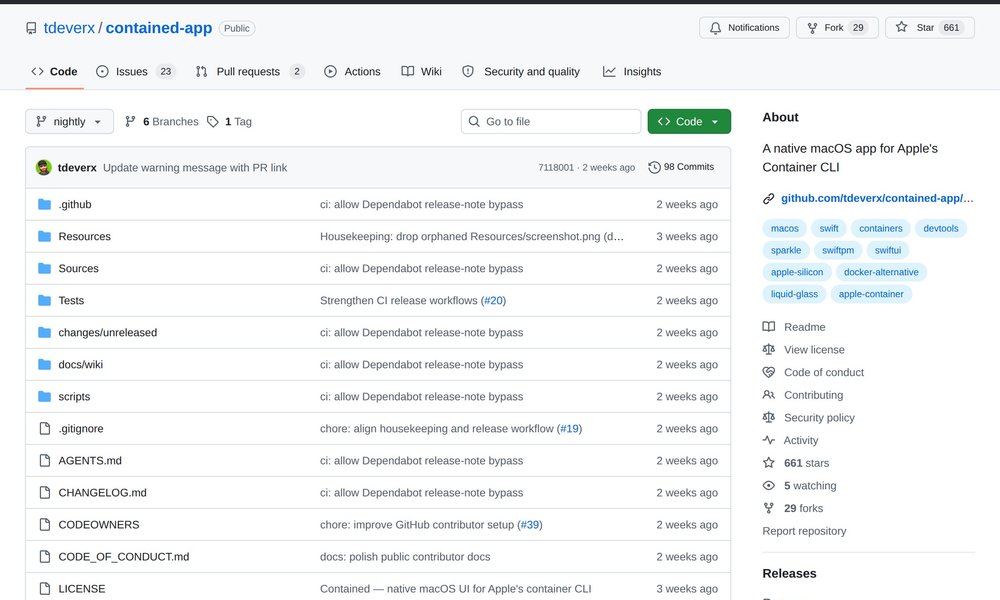Click the contained-app repository name link
Screen dimensions: 1000x600
pos(159,28)
